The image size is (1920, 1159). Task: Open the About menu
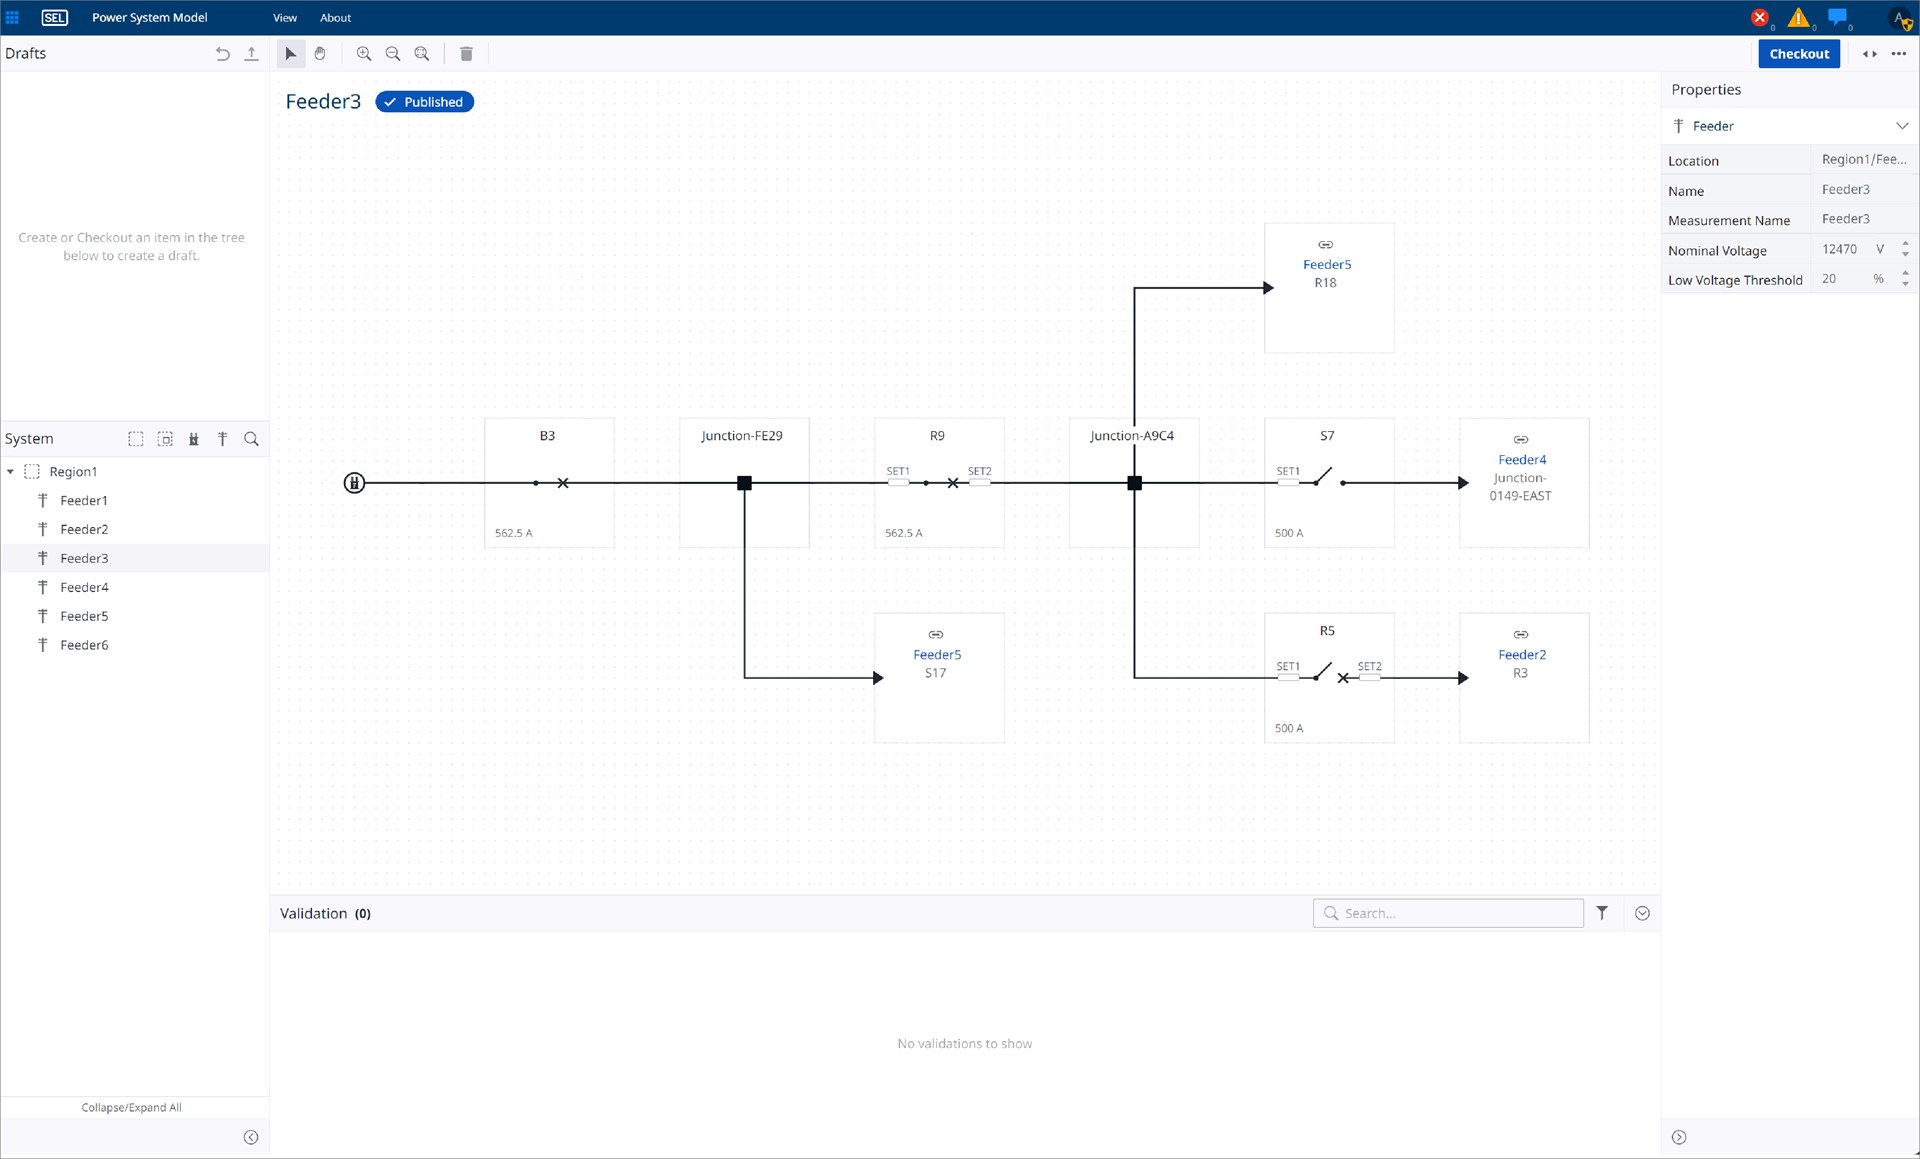(335, 18)
